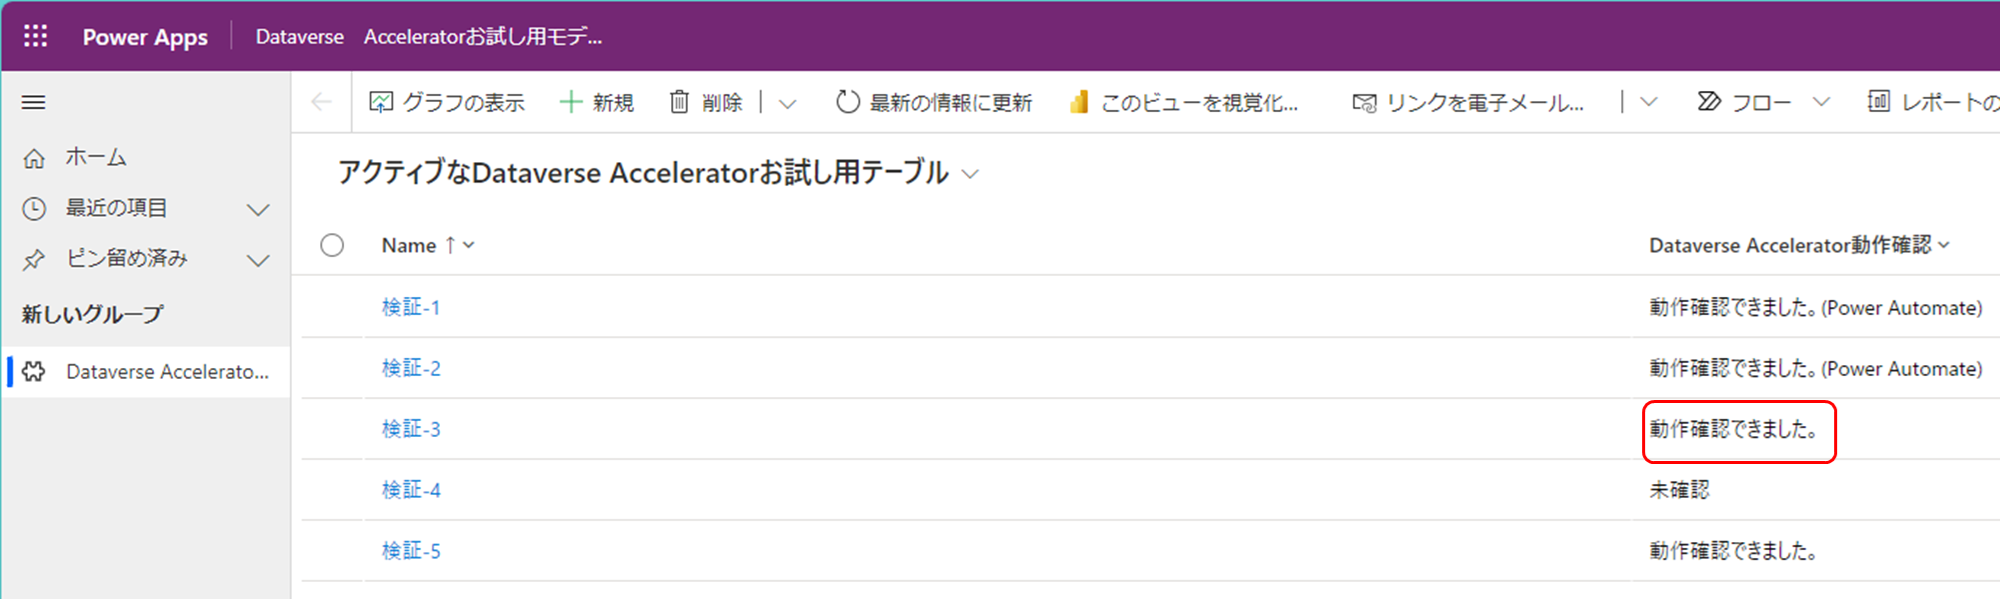Click the back arrow button
The image size is (2000, 599).
click(321, 102)
